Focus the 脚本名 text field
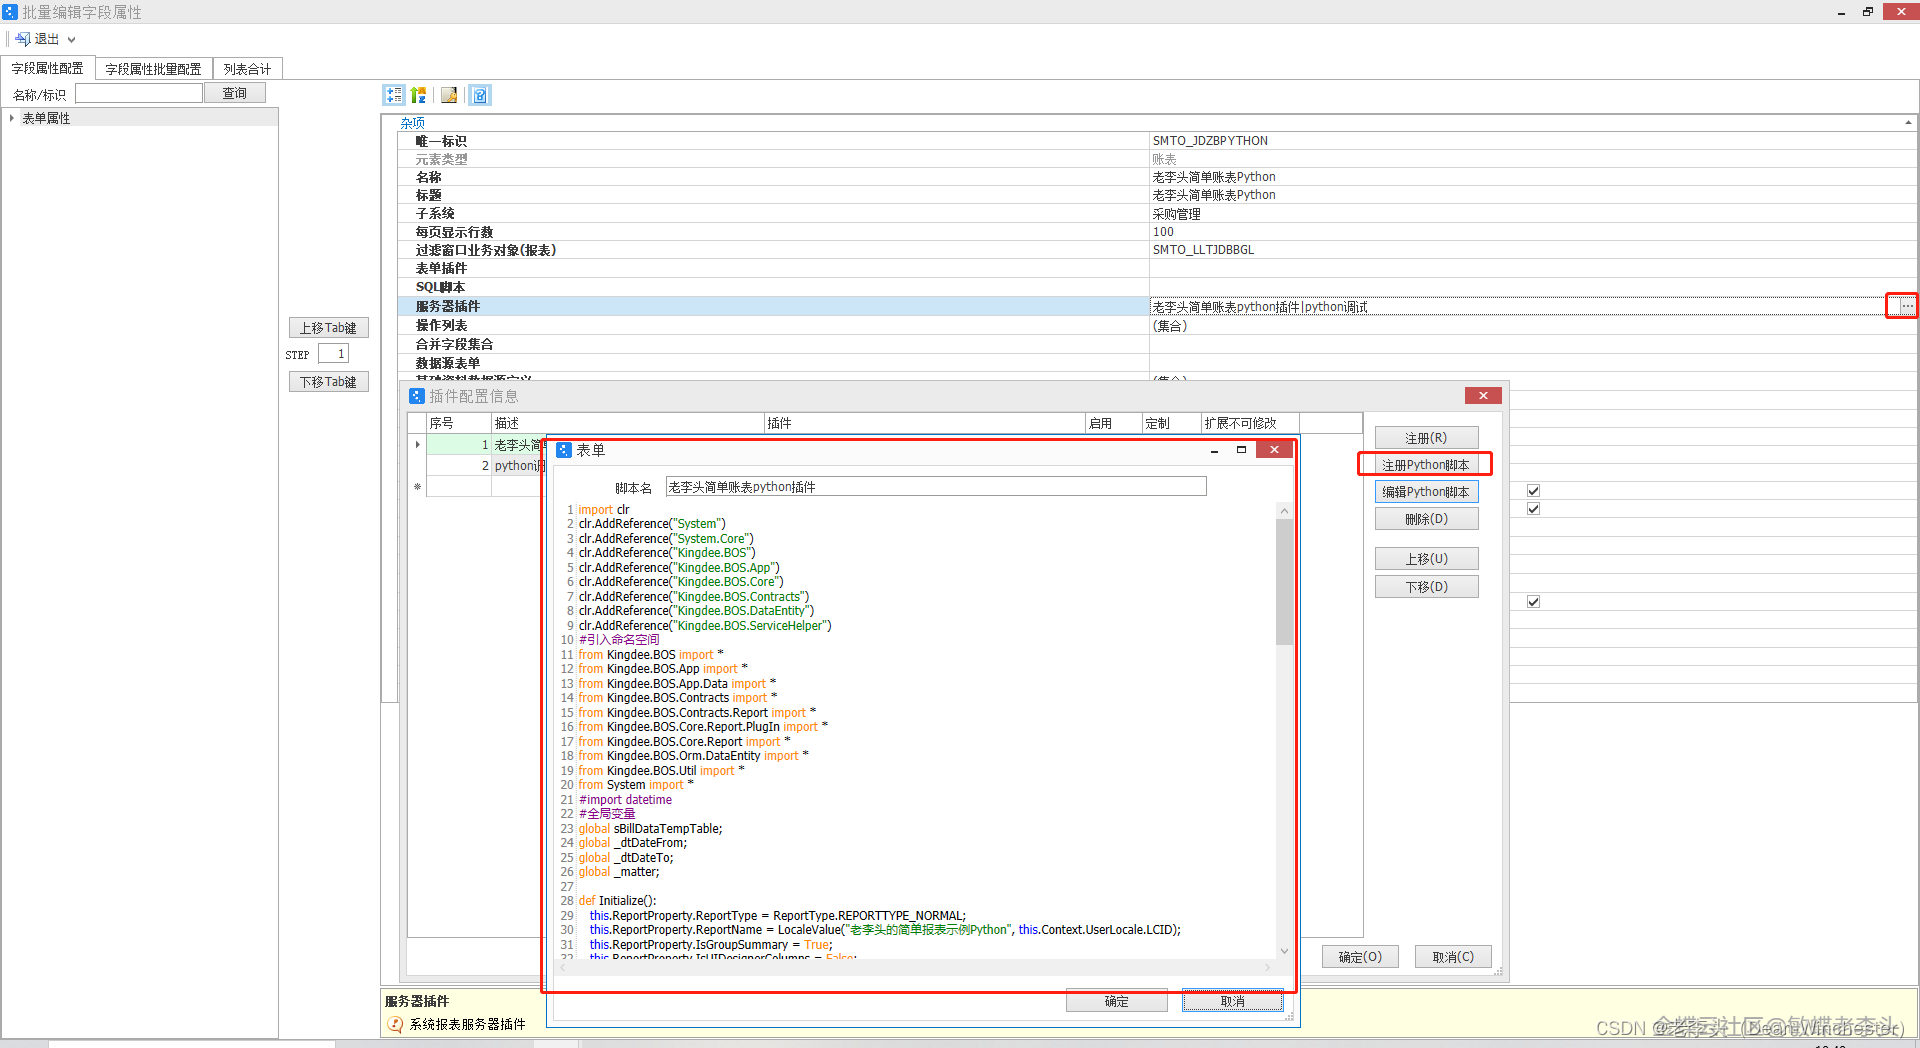1920x1048 pixels. [x=936, y=487]
